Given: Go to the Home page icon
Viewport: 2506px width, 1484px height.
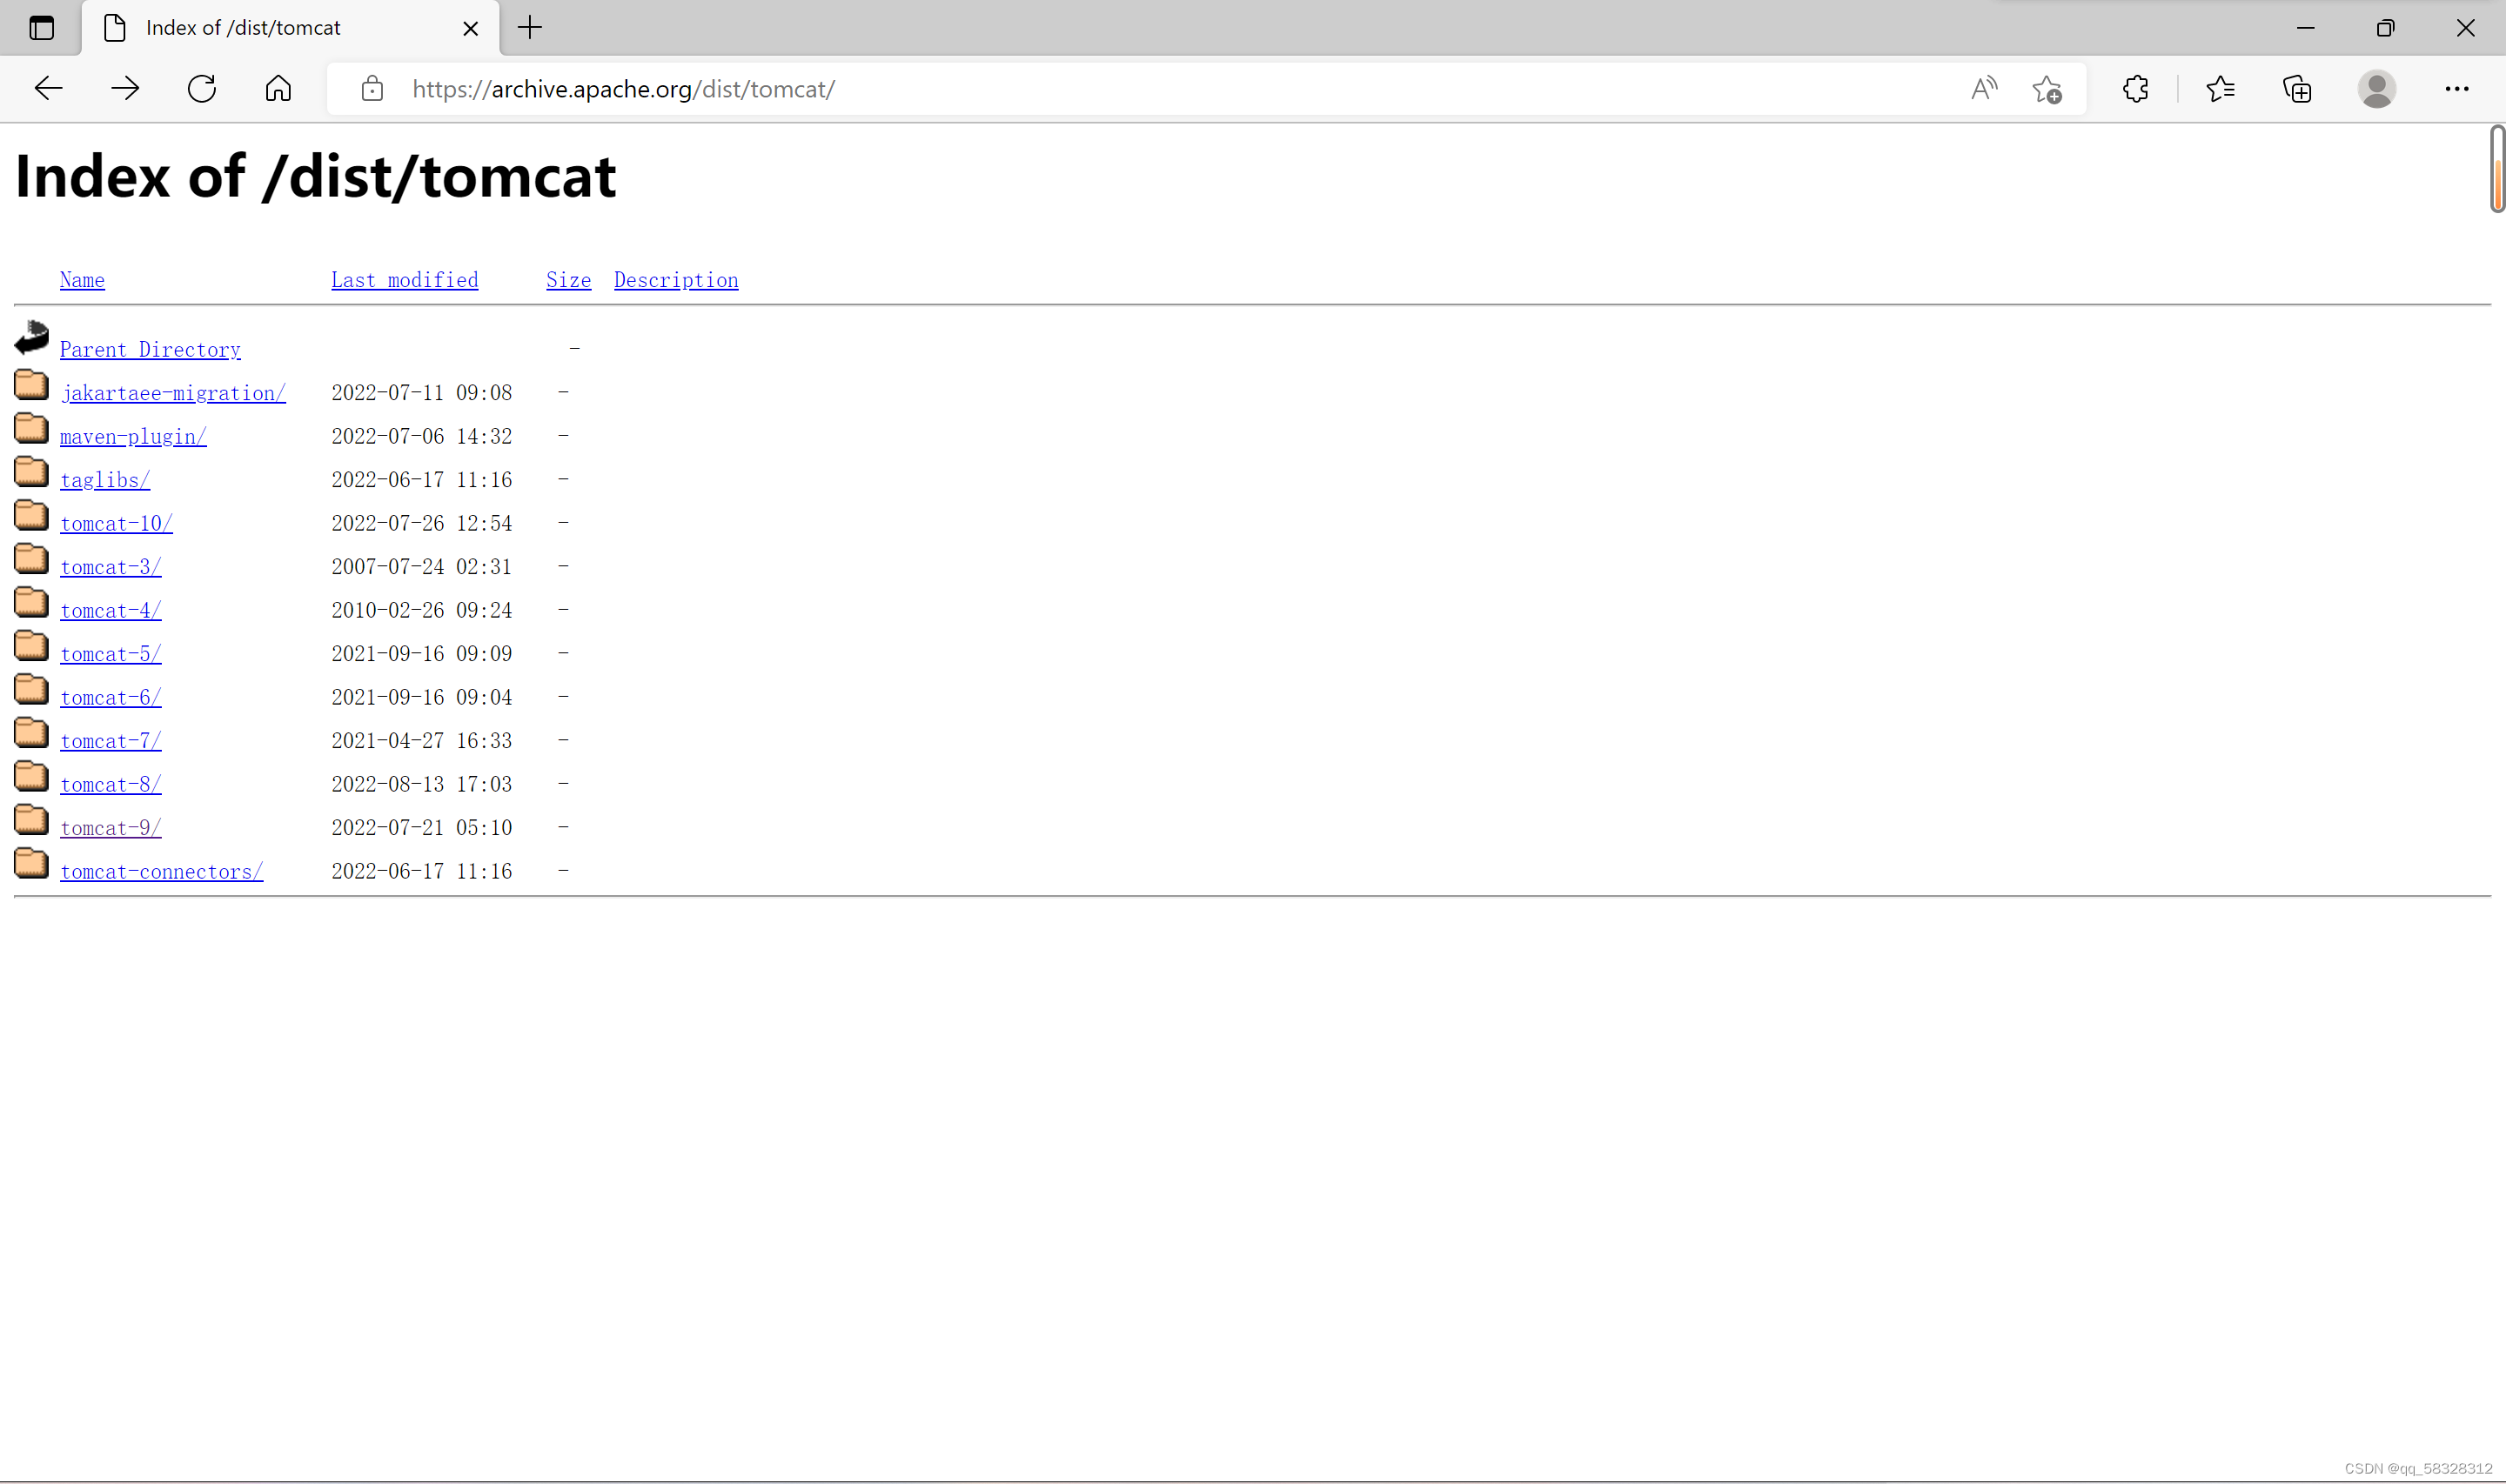Looking at the screenshot, I should click(278, 89).
